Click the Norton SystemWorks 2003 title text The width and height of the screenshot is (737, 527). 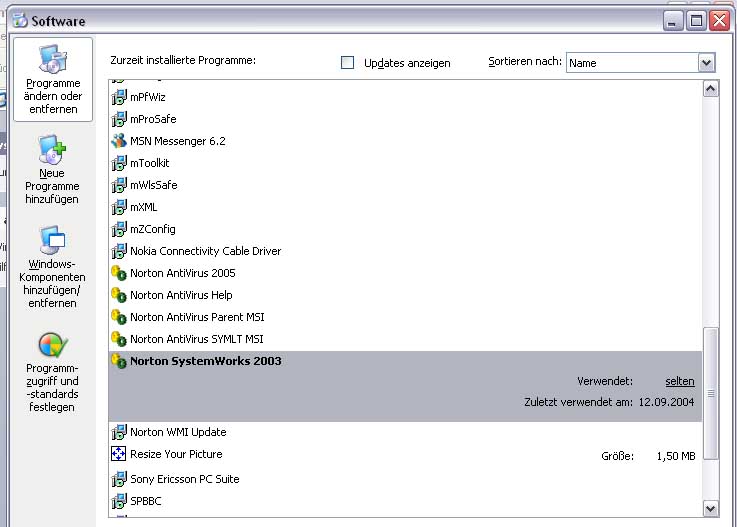pyautogui.click(x=206, y=361)
